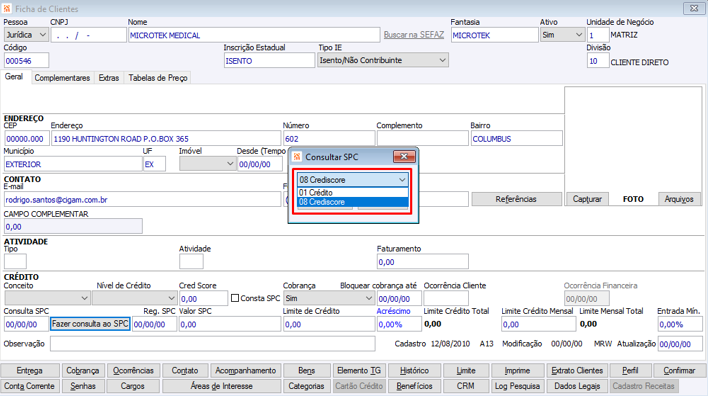
Task: Switch to the Complementares tab
Action: click(x=62, y=78)
